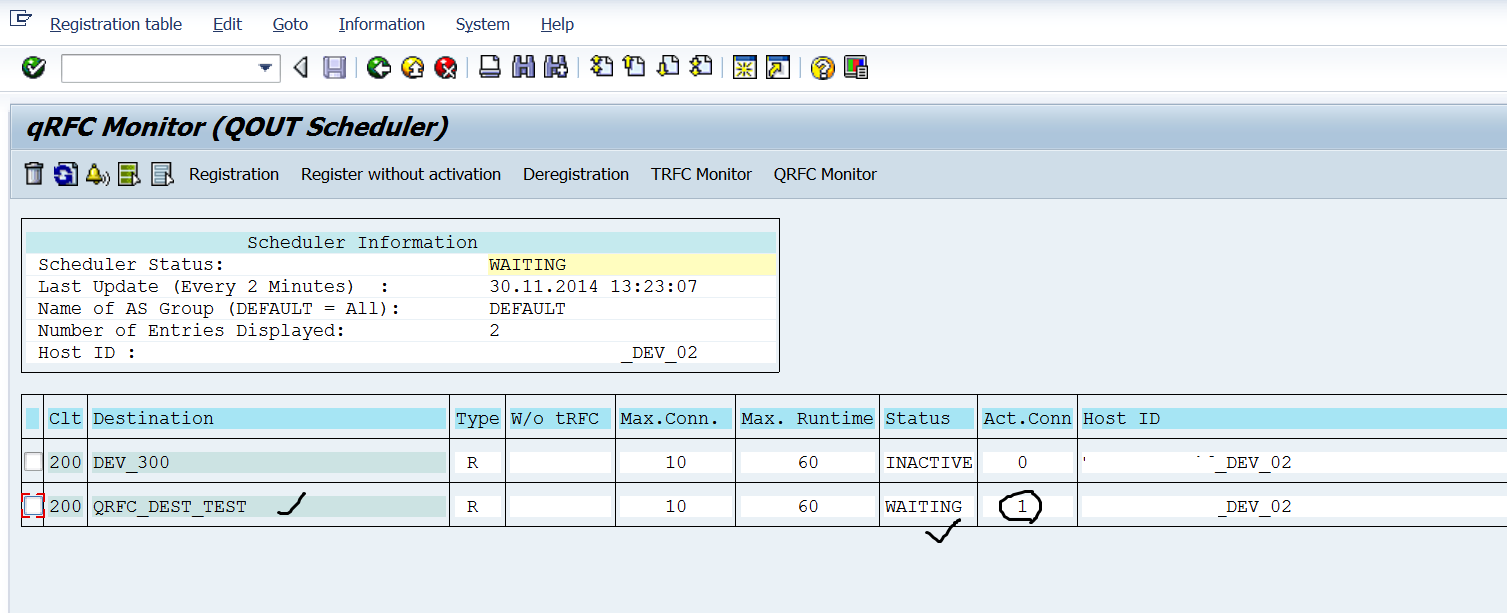This screenshot has width=1511, height=613.
Task: Click the Registration button
Action: pos(234,174)
